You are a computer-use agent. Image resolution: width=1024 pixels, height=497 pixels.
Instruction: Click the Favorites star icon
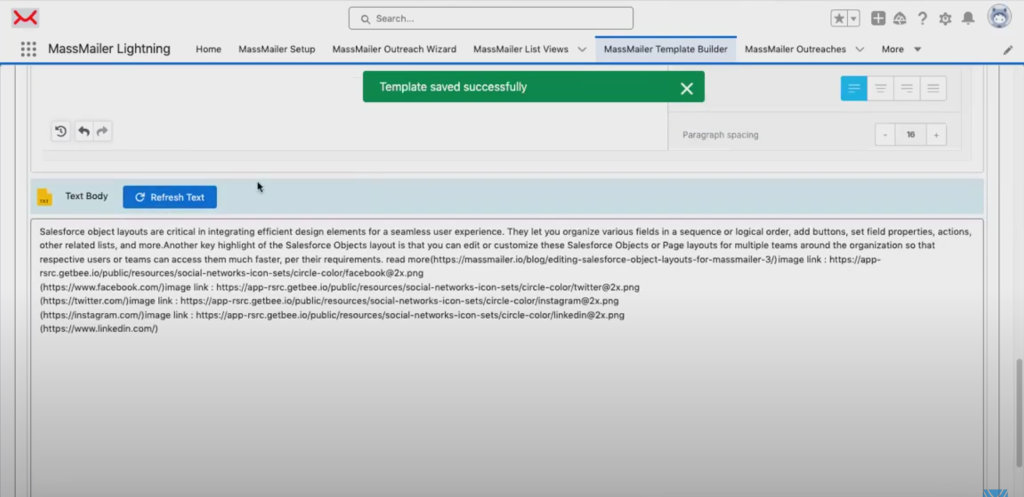pyautogui.click(x=839, y=18)
